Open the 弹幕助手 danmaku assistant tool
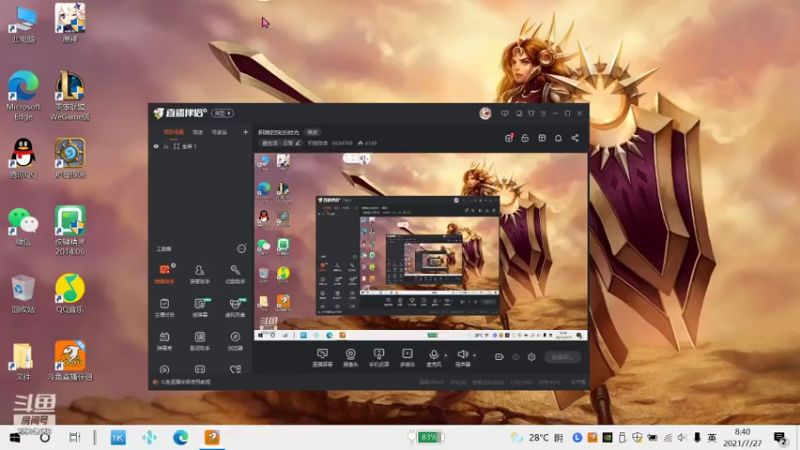The width and height of the screenshot is (800, 450). click(164, 273)
